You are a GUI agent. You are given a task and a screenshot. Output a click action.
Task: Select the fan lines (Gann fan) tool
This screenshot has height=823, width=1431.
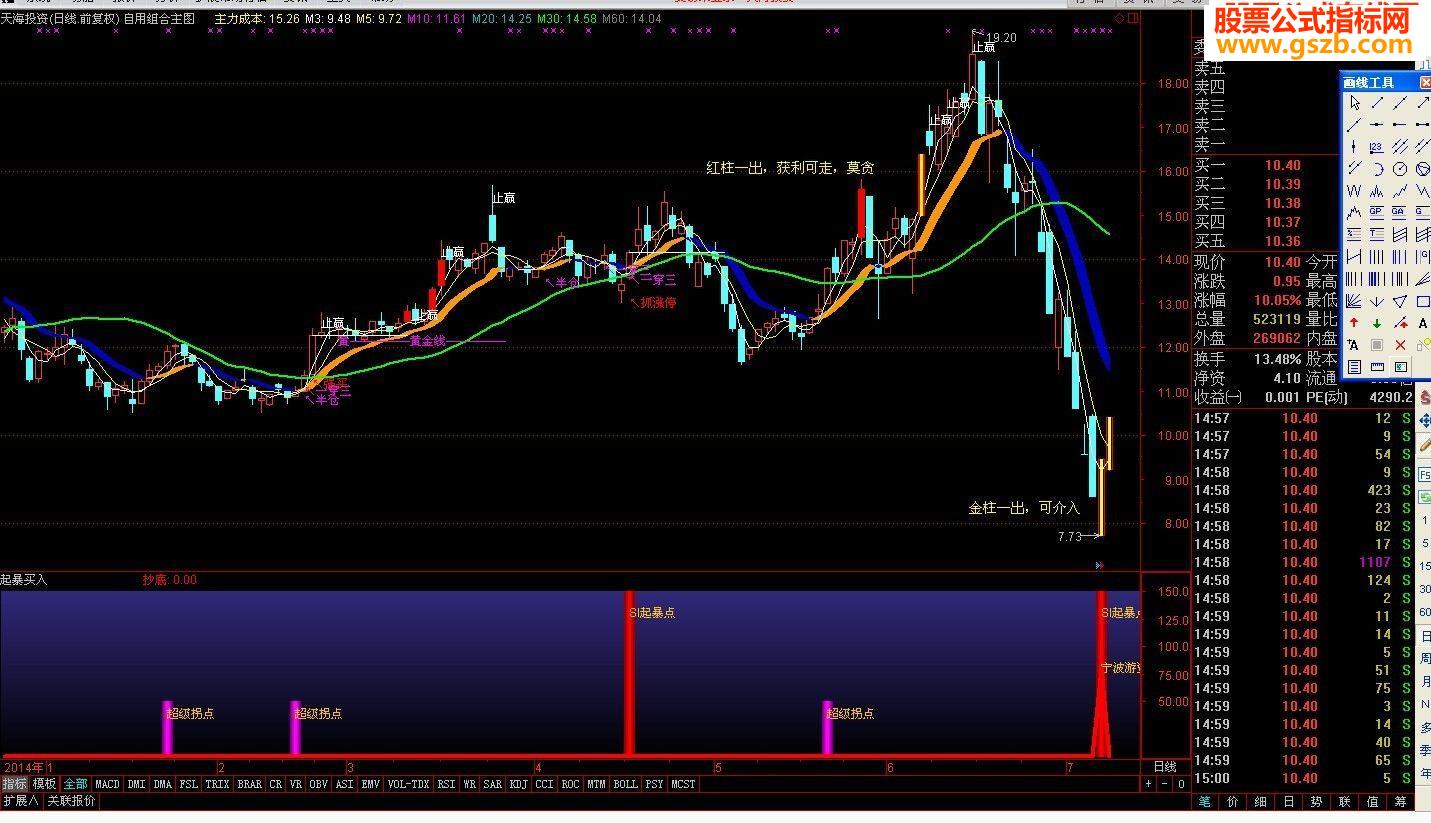pyautogui.click(x=1354, y=300)
